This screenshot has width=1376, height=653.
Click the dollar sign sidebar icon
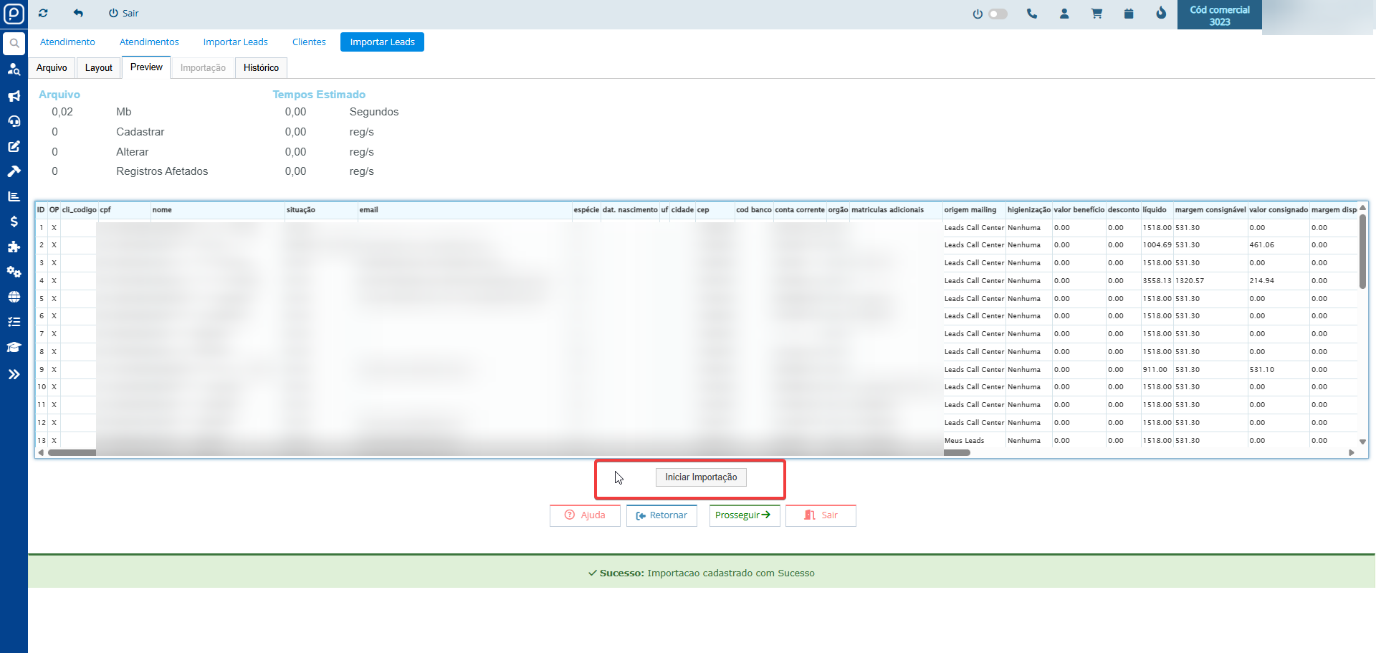point(14,222)
